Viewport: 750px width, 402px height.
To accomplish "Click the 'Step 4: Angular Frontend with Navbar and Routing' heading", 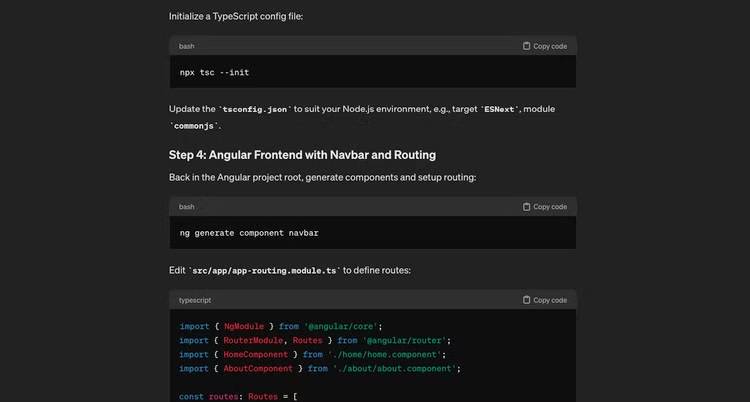I will [x=302, y=155].
